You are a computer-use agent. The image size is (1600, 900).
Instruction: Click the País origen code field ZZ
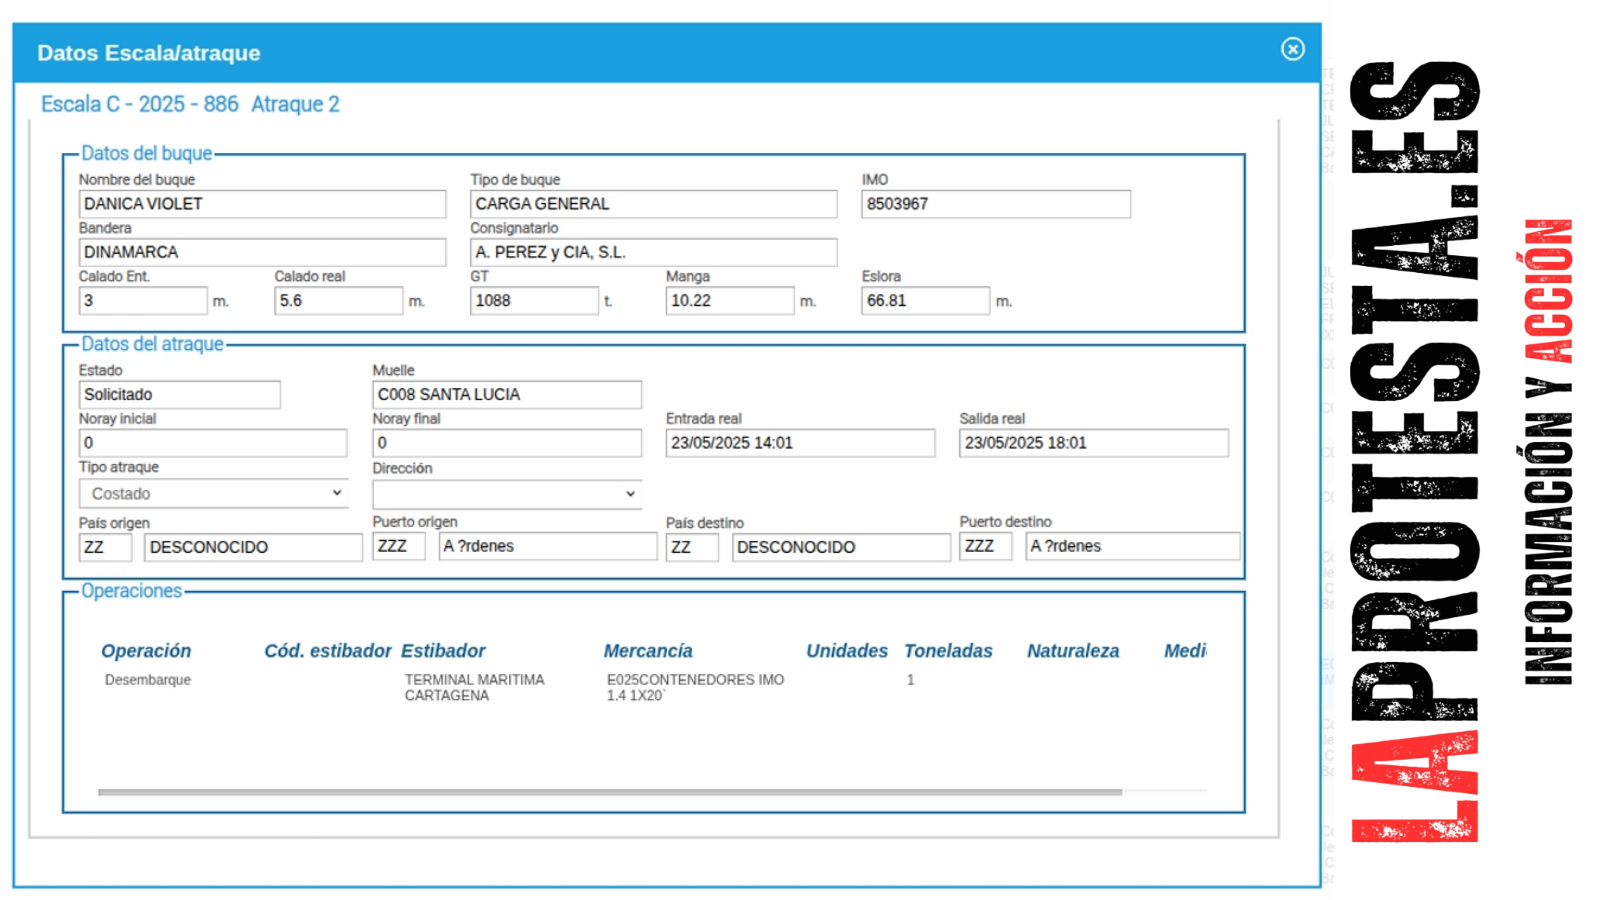[105, 547]
